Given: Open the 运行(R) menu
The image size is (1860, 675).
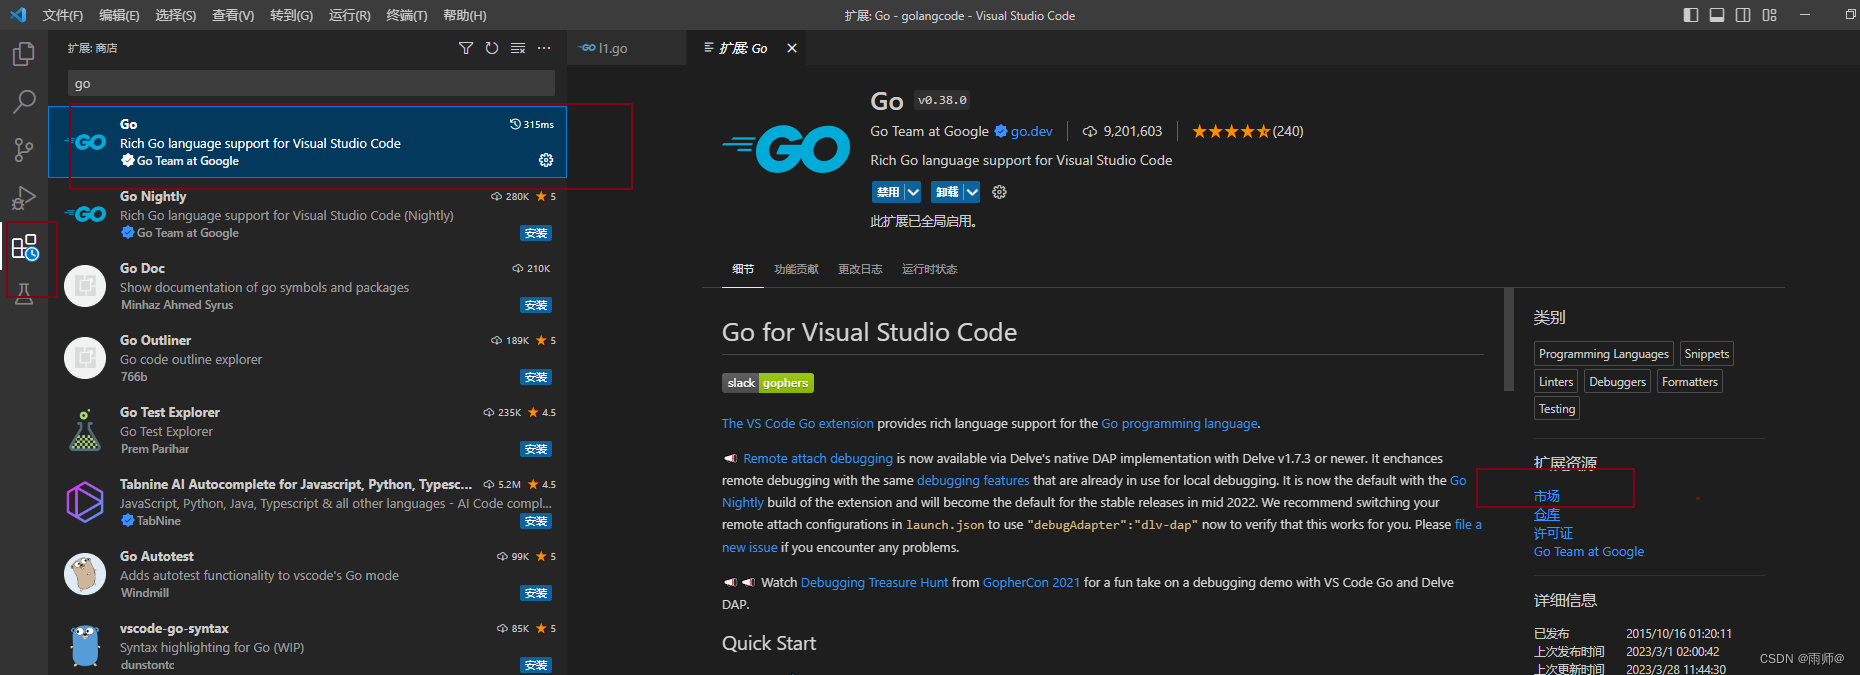Looking at the screenshot, I should pos(349,15).
